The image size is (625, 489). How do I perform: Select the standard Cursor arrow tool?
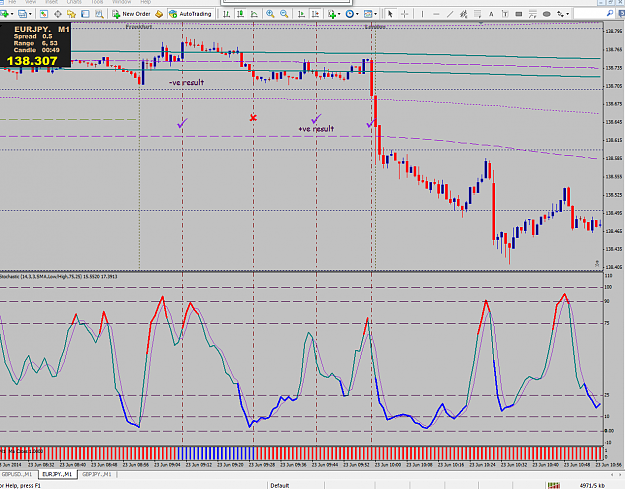pyautogui.click(x=390, y=14)
